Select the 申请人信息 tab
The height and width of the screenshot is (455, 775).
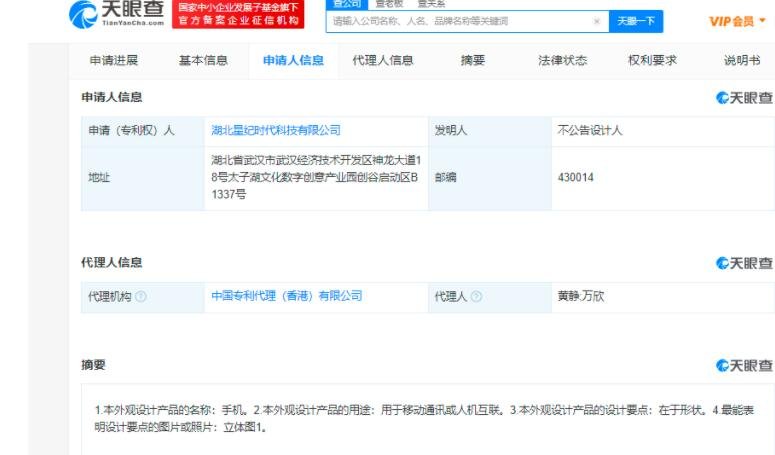tap(294, 60)
